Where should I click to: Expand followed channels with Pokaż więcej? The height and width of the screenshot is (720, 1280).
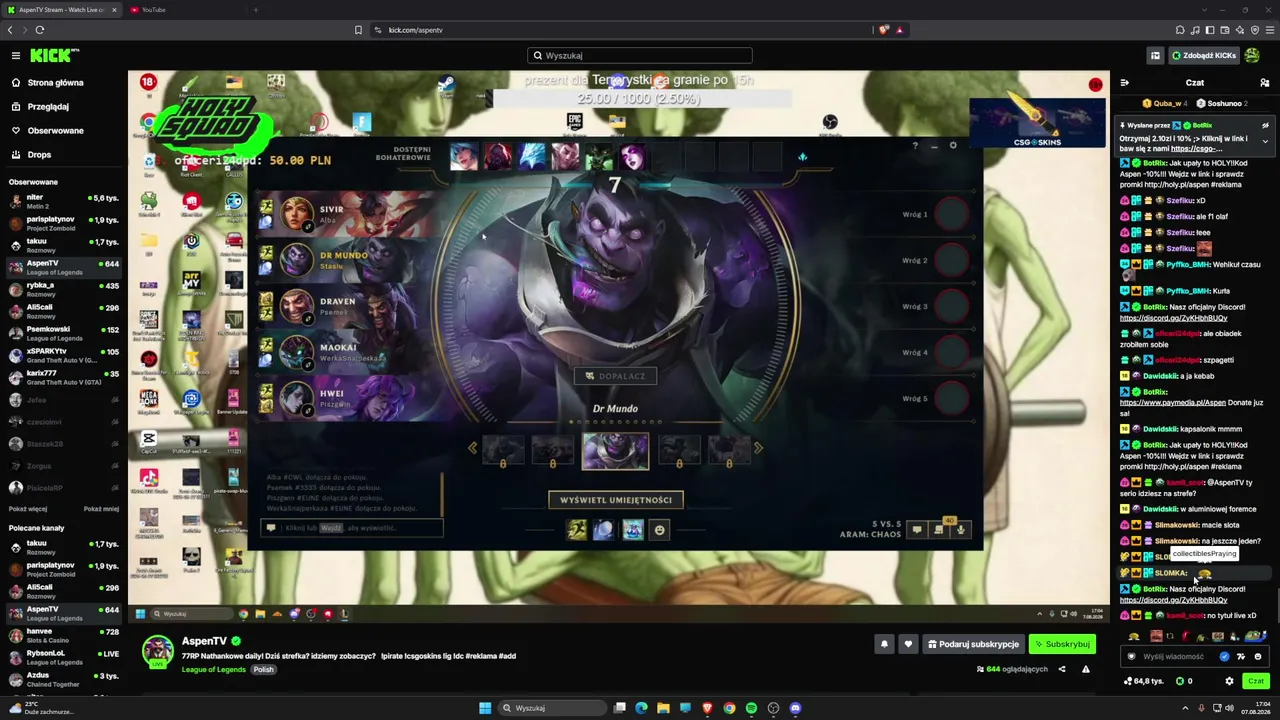(x=28, y=509)
